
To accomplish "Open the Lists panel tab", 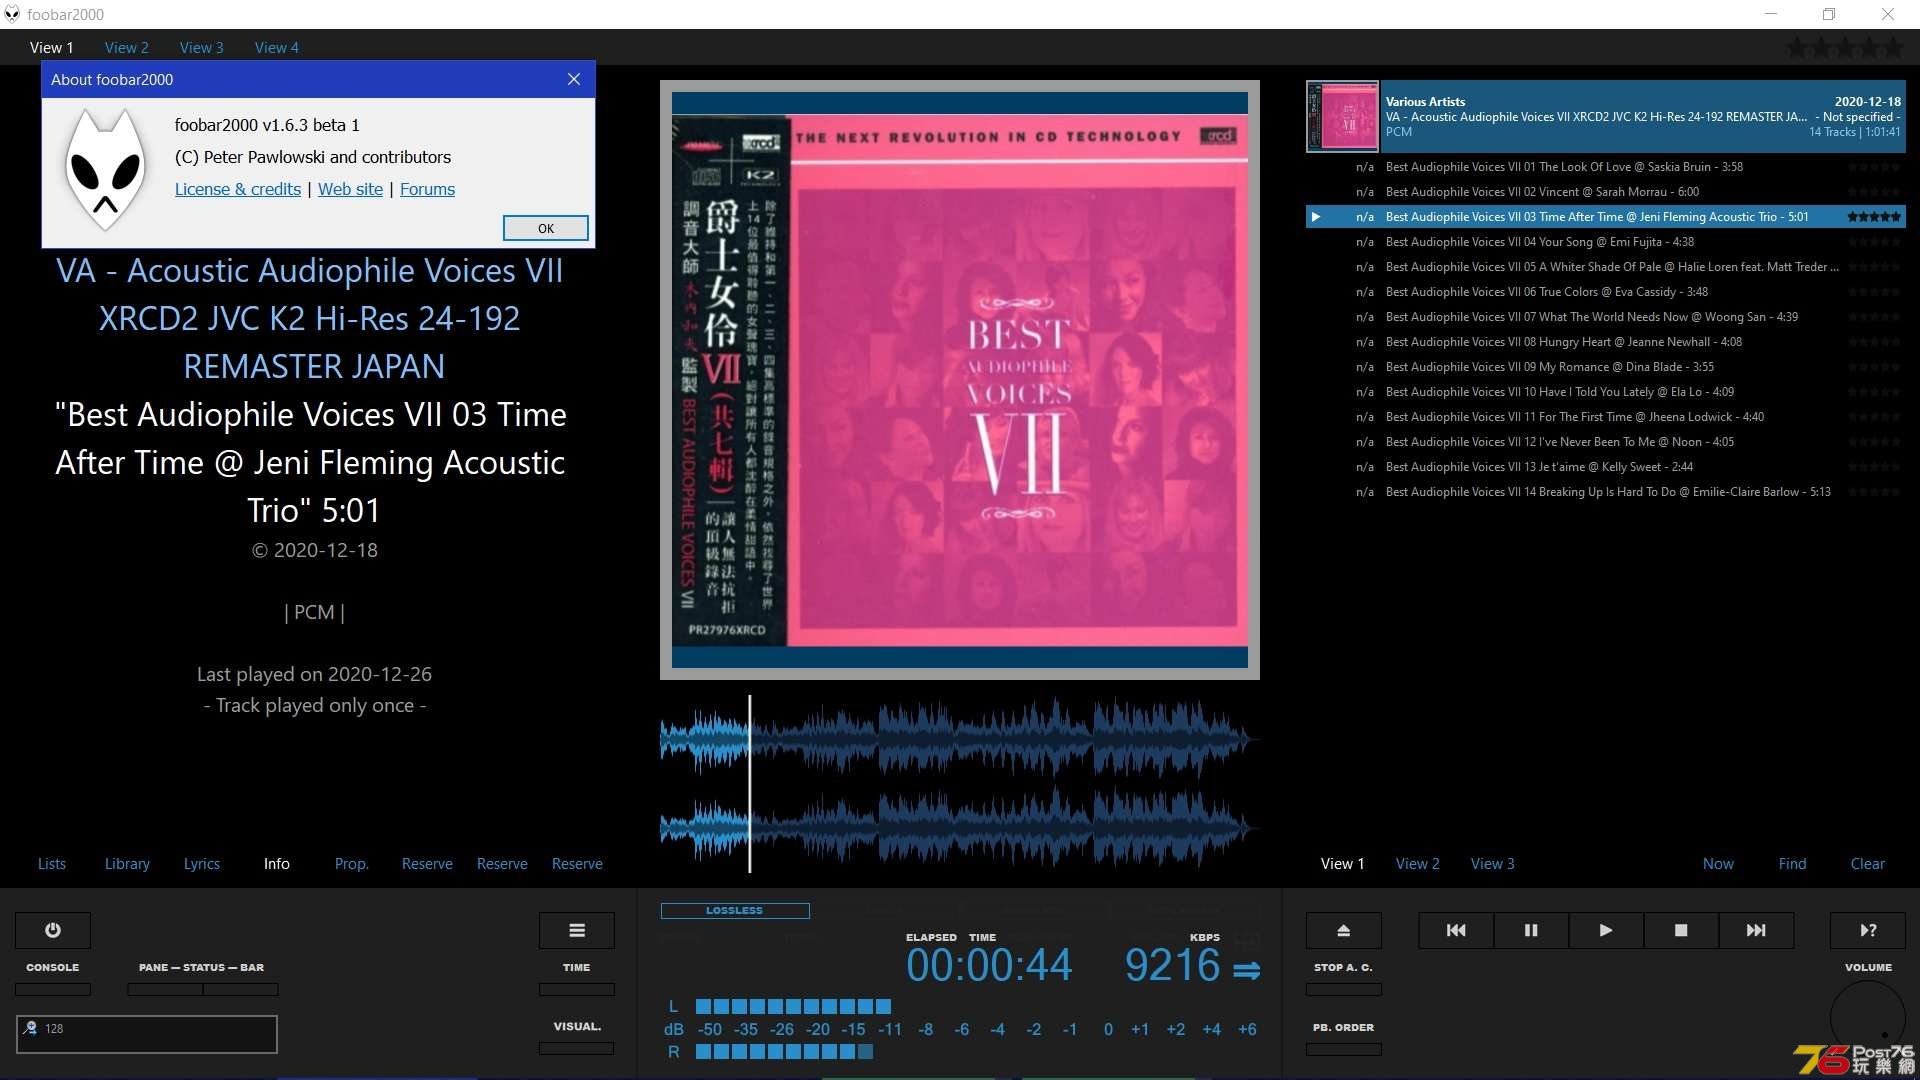I will coord(52,864).
